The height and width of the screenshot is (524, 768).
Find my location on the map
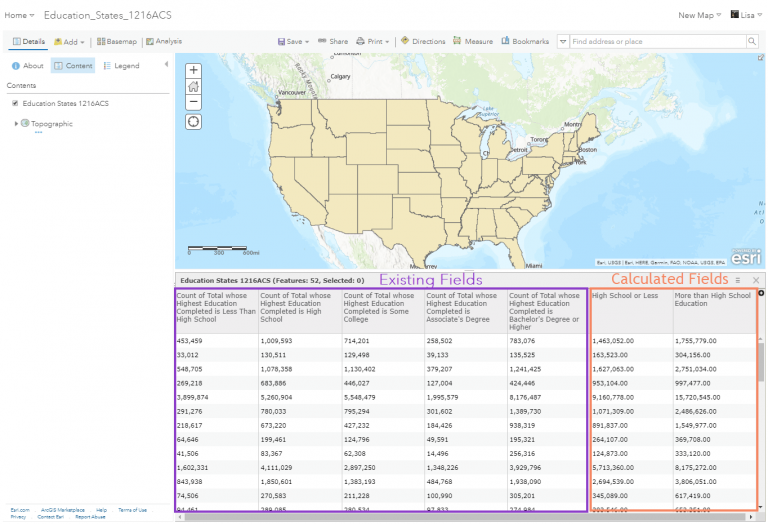[193, 121]
